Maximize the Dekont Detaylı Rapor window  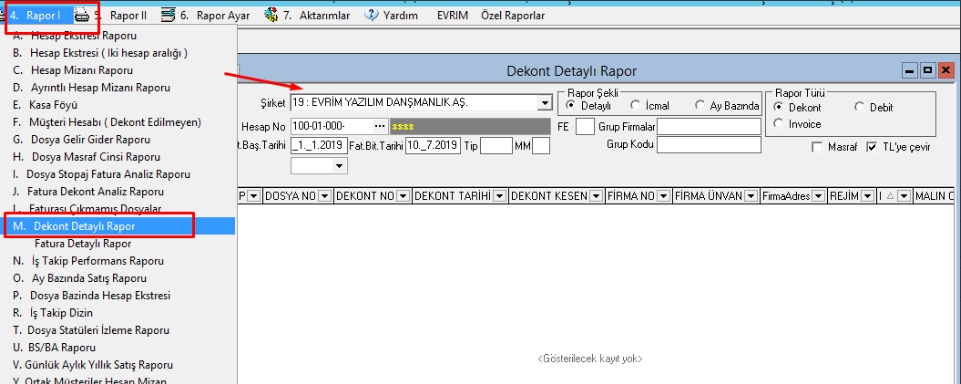928,70
